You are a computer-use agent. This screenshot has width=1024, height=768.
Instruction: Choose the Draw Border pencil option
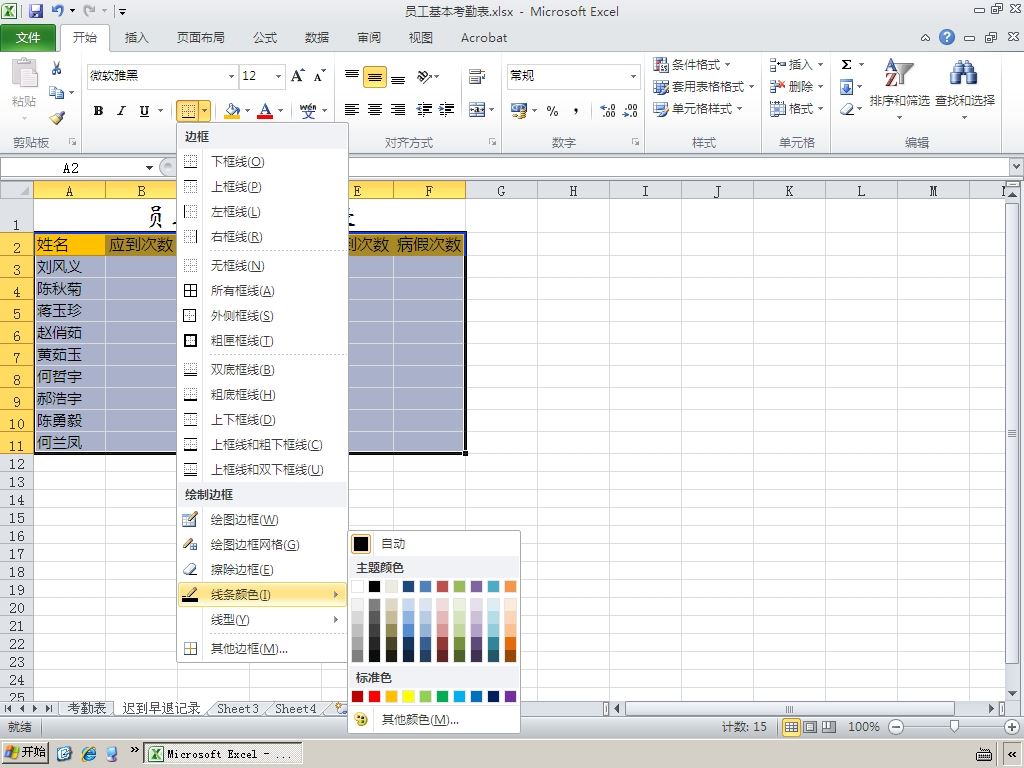[261, 520]
